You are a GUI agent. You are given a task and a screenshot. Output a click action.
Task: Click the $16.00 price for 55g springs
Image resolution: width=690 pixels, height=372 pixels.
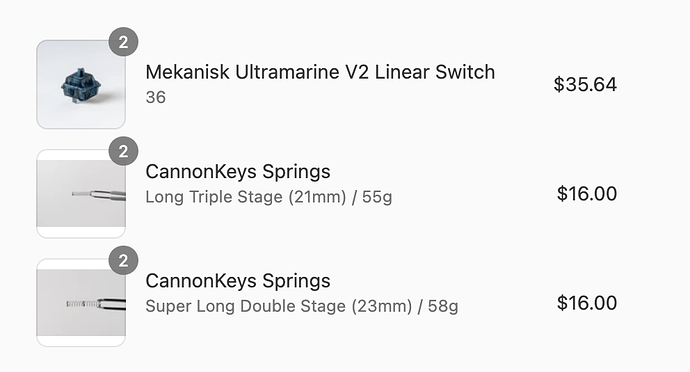click(x=587, y=194)
